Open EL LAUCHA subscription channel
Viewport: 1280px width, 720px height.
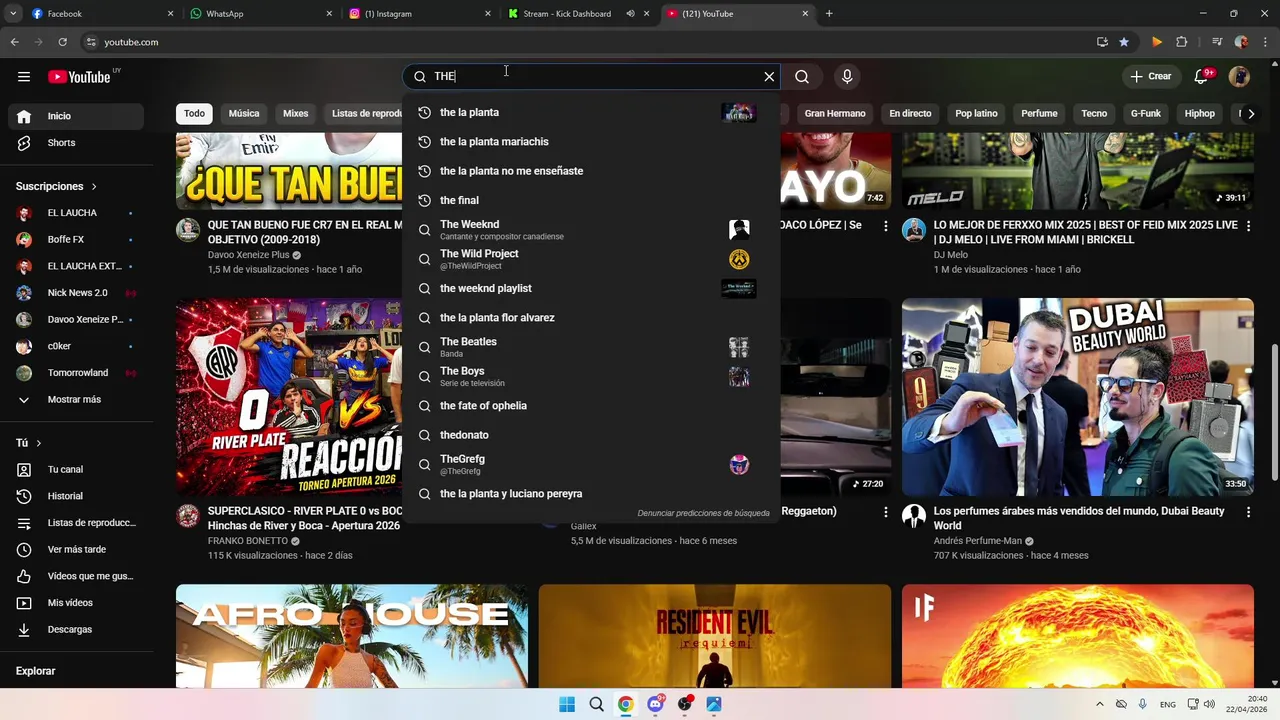[76, 213]
